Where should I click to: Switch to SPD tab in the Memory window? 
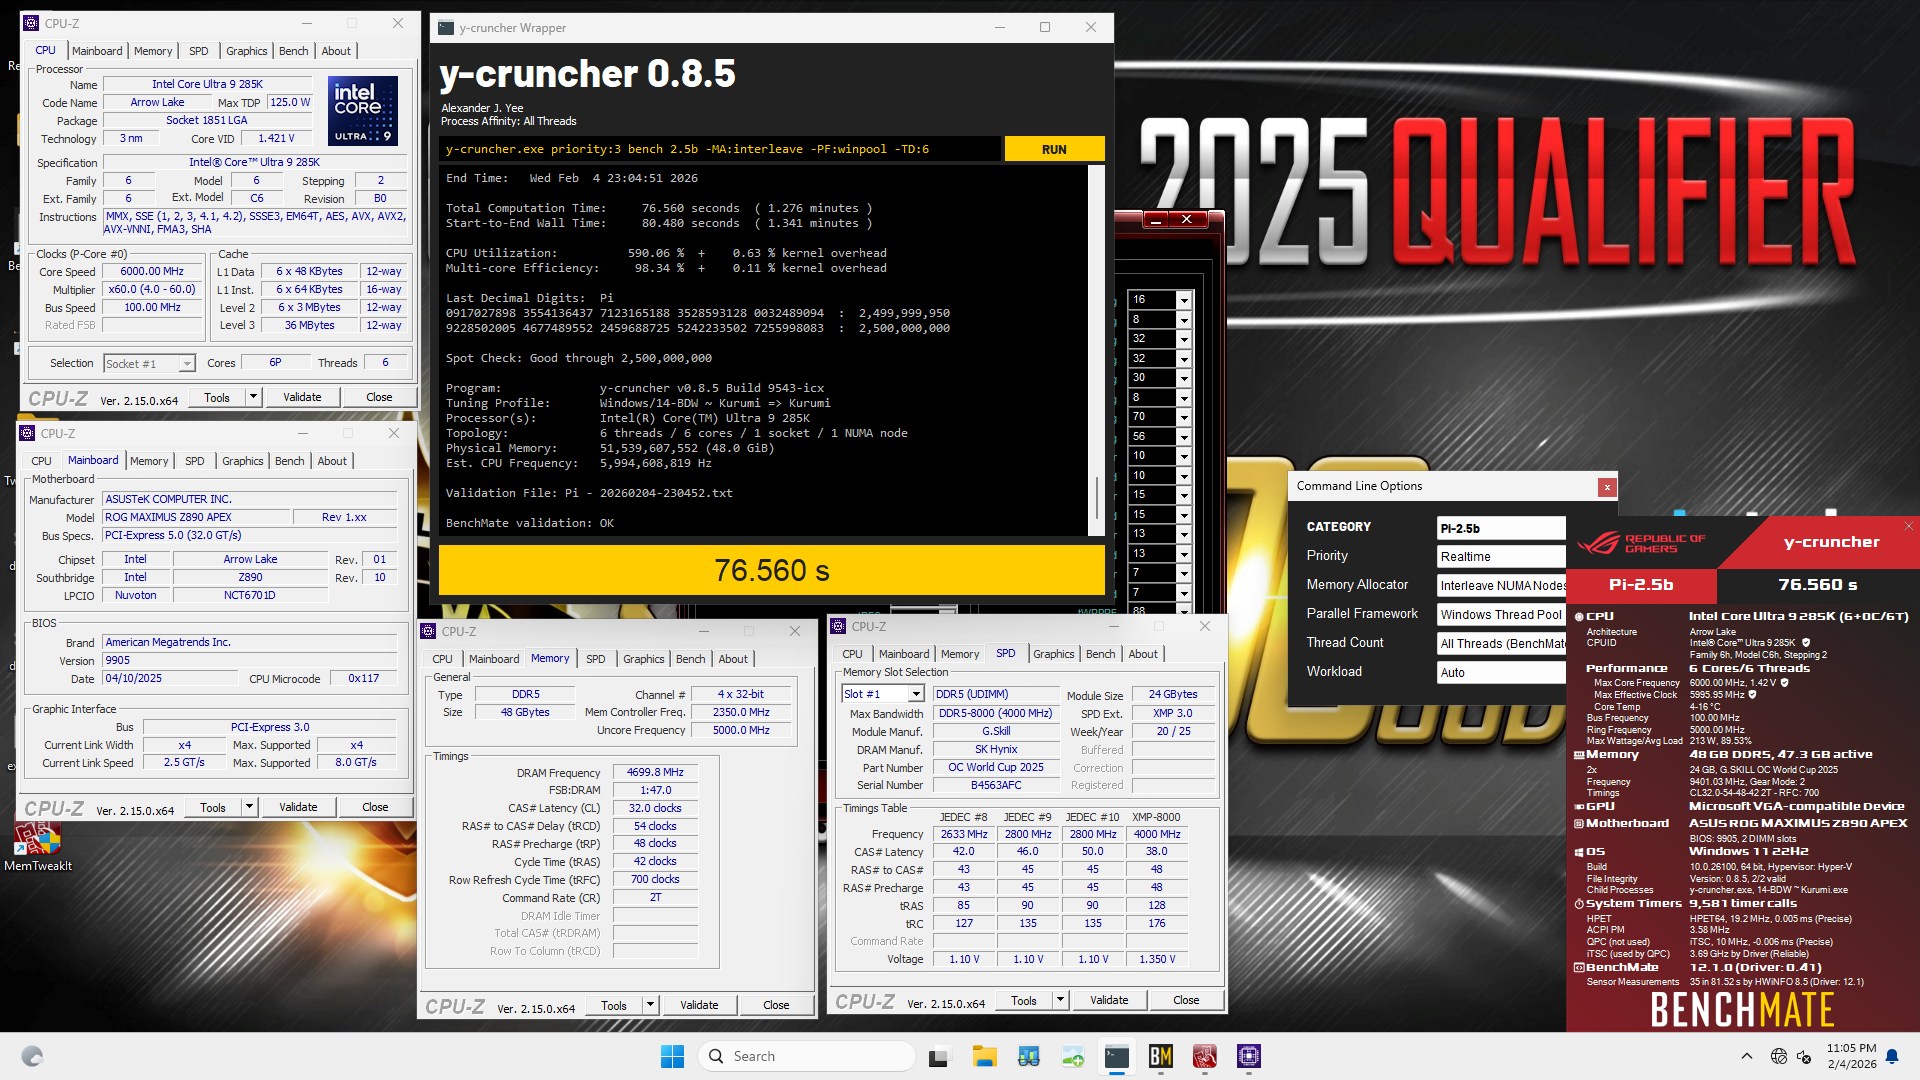click(x=595, y=659)
